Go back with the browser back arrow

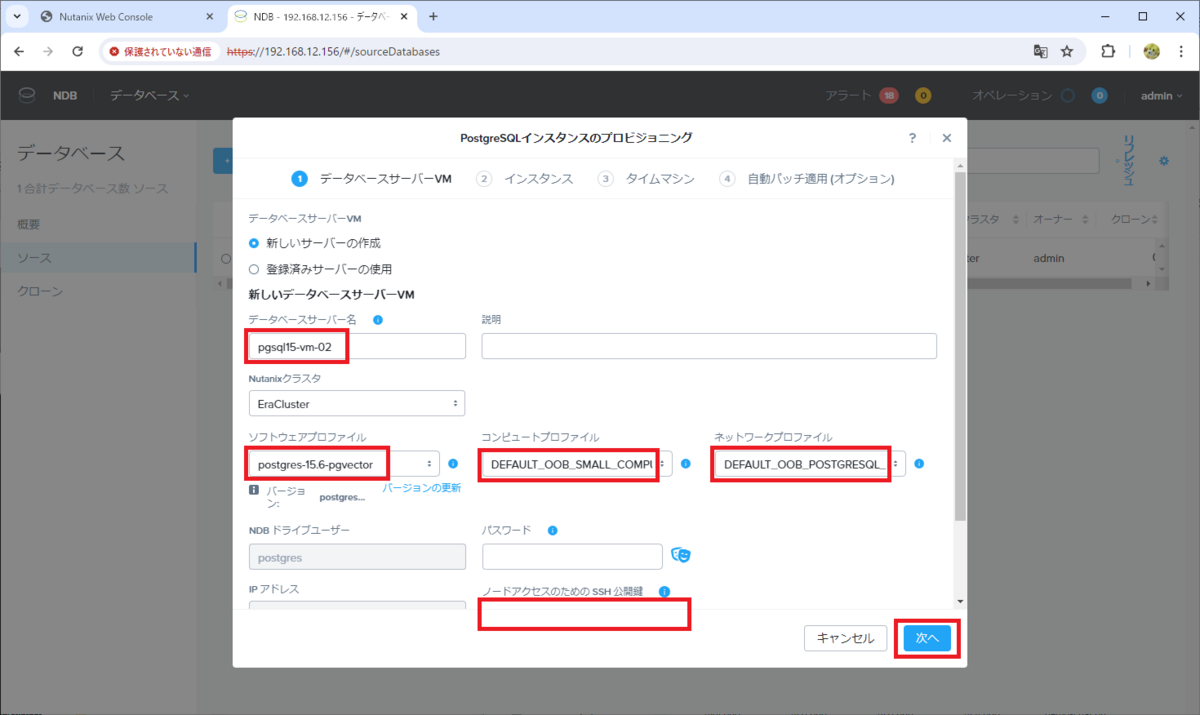coord(18,51)
